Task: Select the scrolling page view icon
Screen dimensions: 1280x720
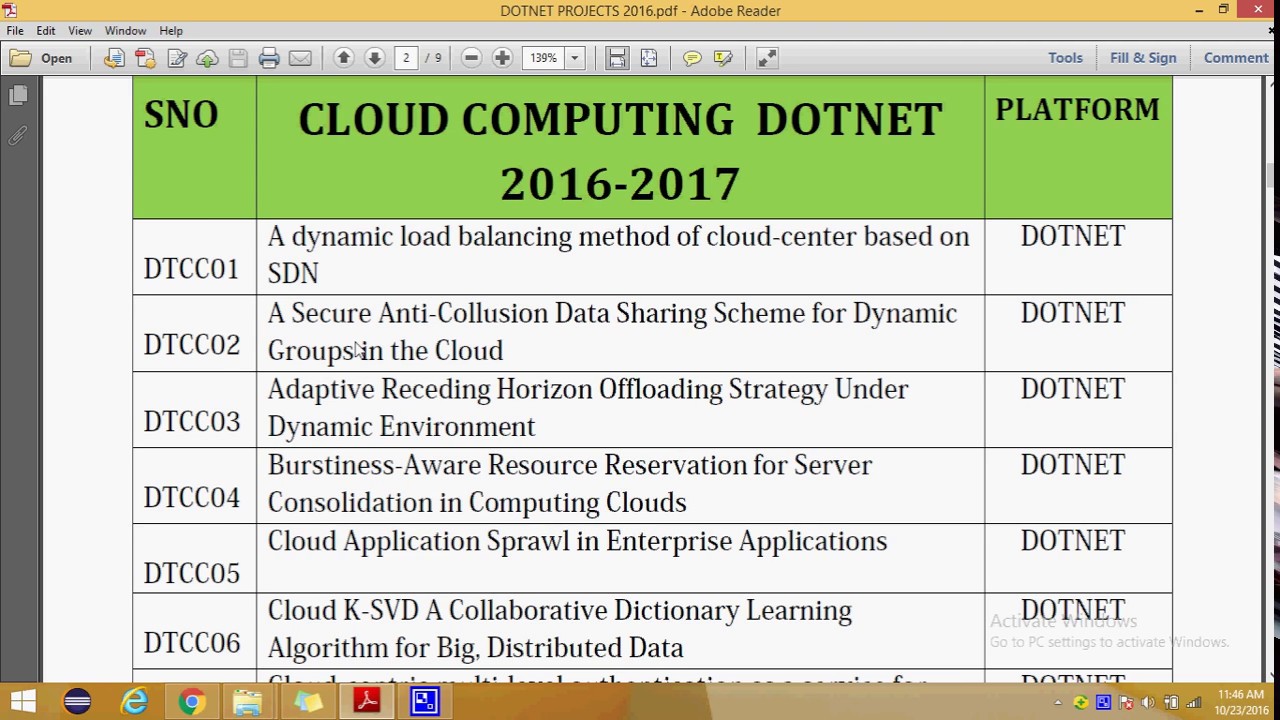Action: [x=617, y=58]
